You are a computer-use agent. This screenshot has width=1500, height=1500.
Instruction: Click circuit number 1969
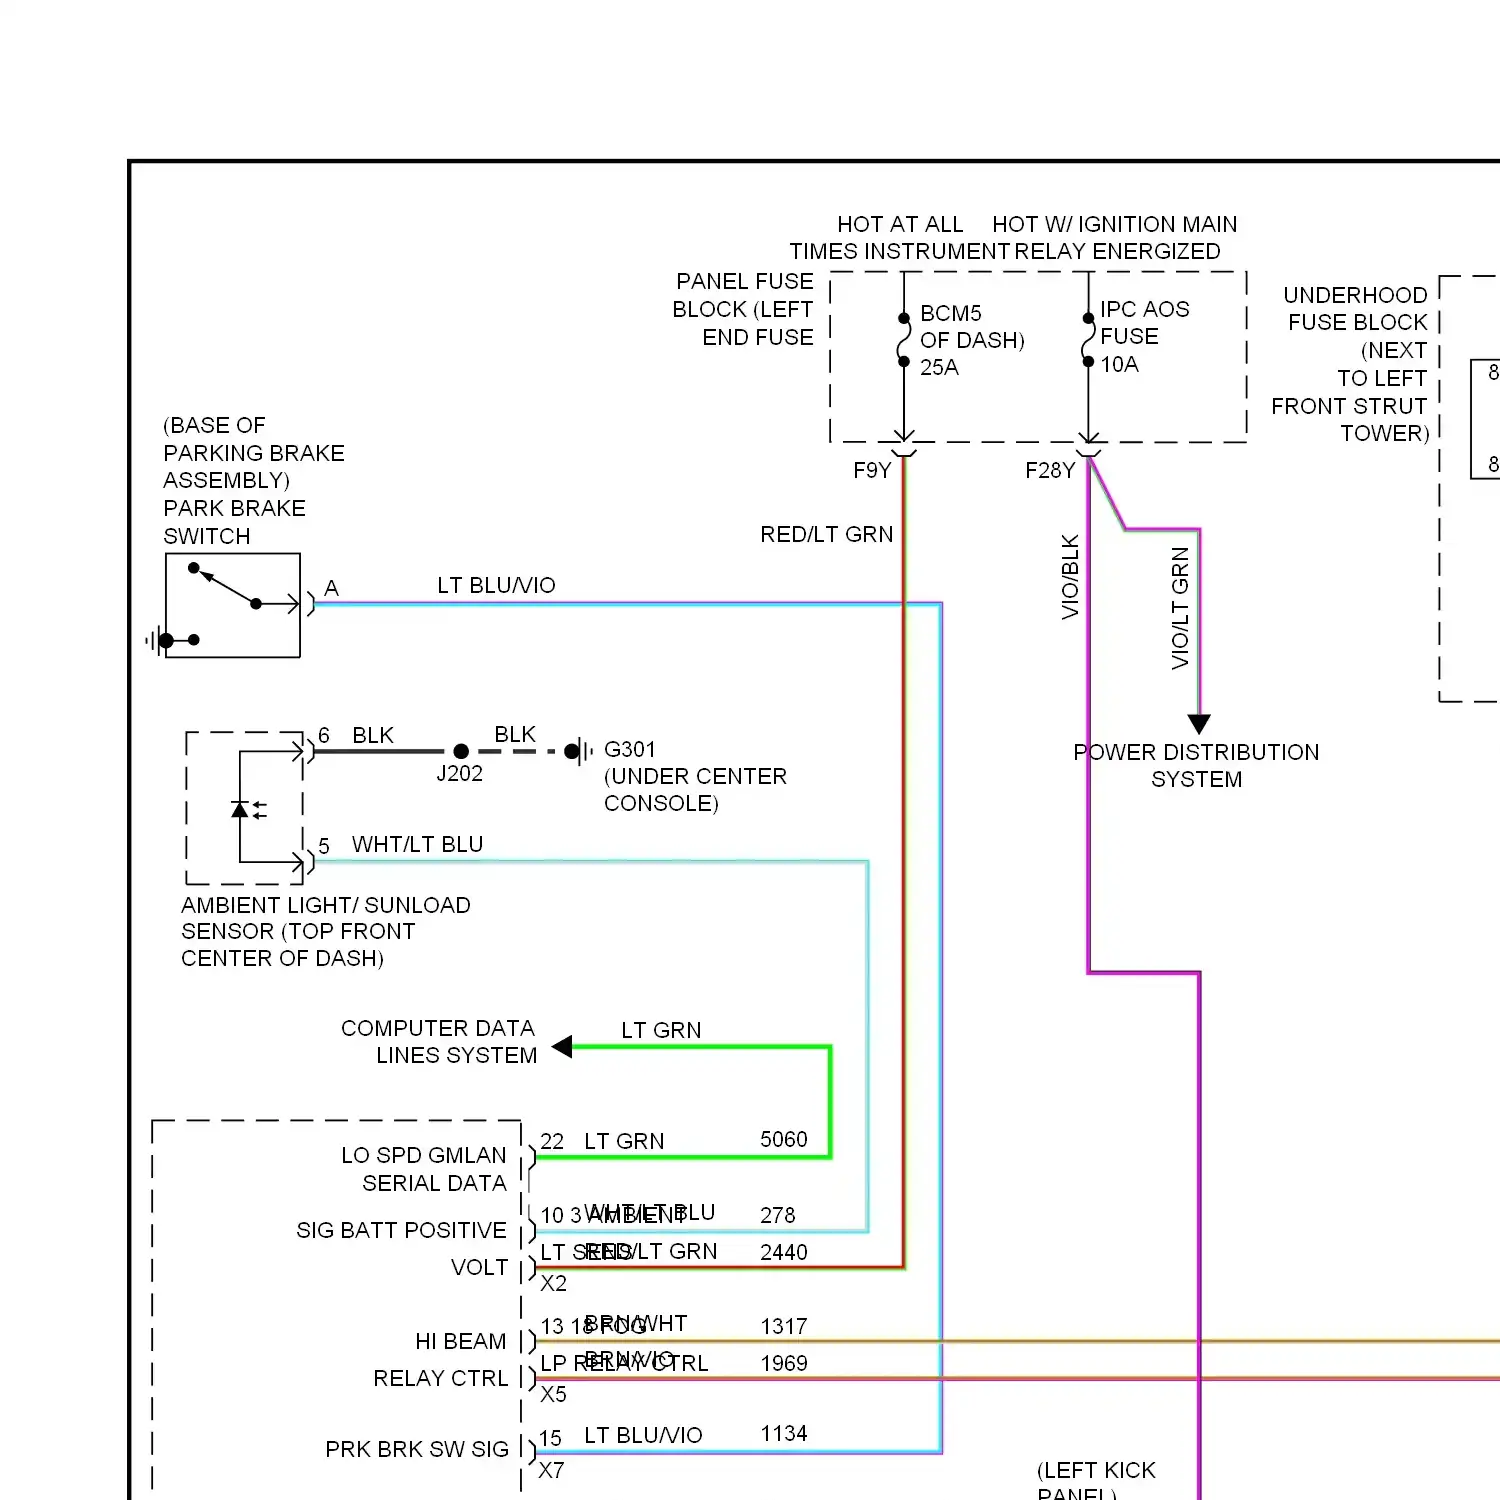pyautogui.click(x=784, y=1363)
